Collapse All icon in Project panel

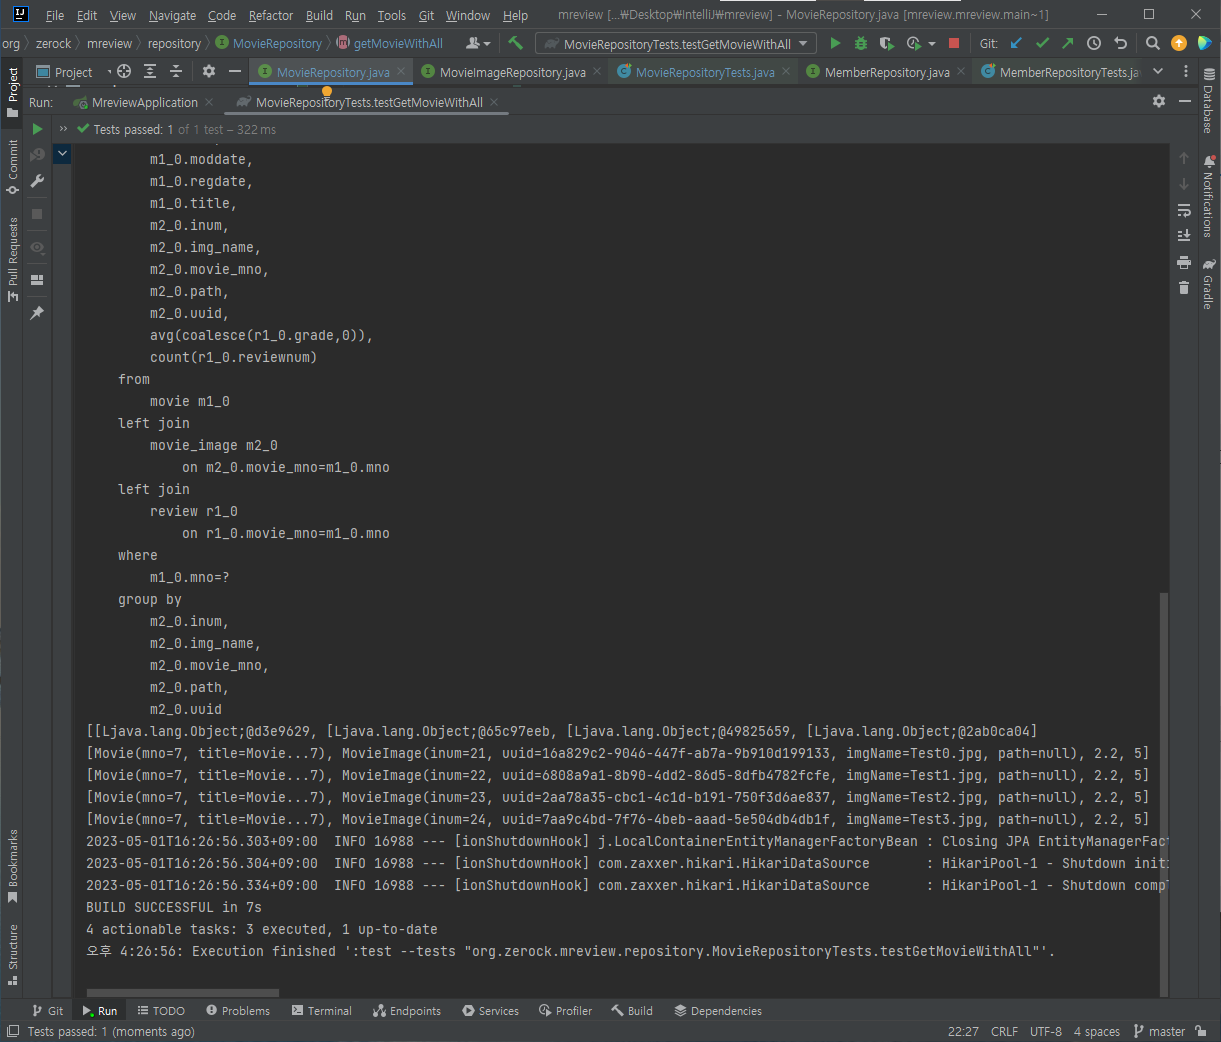tap(176, 71)
